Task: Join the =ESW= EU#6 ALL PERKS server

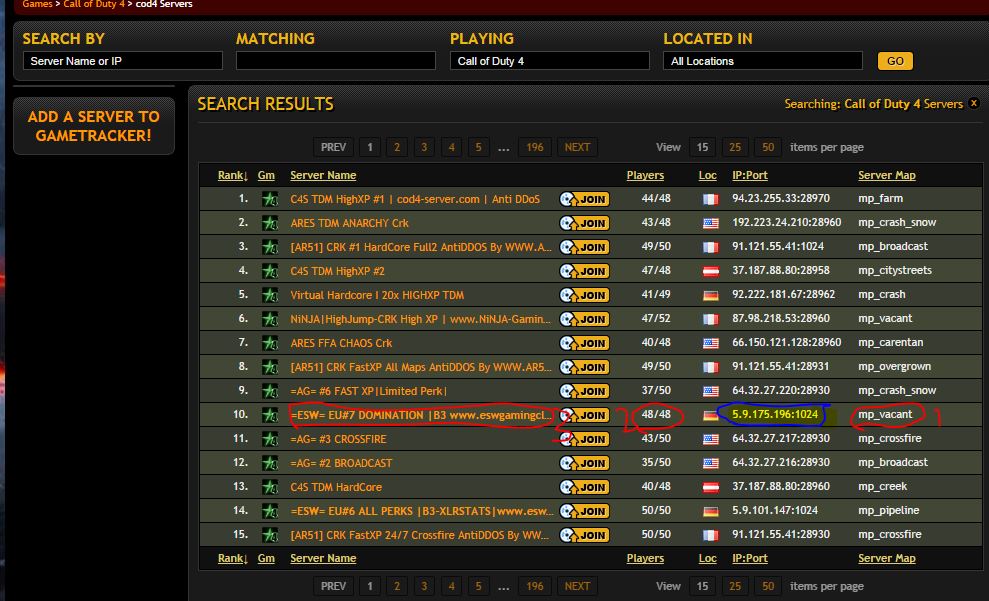Action: coord(584,511)
